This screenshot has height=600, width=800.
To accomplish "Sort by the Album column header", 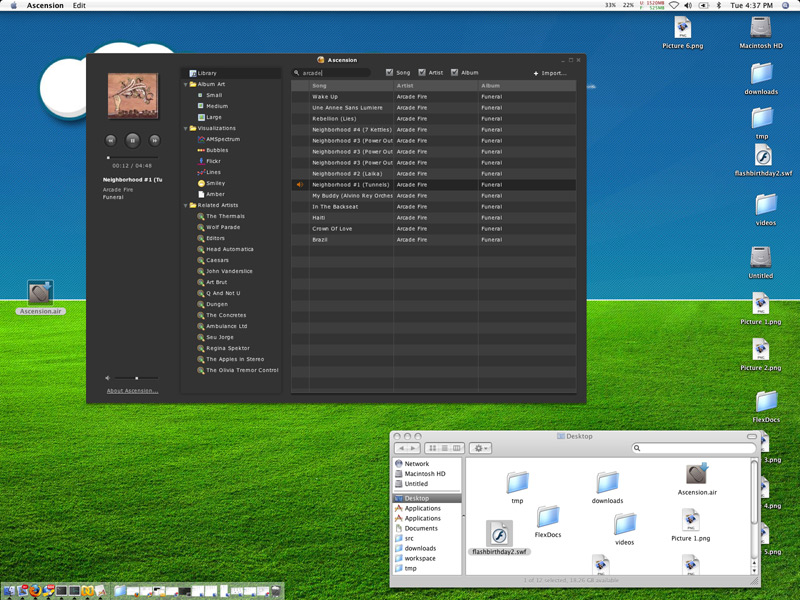I will pos(527,86).
